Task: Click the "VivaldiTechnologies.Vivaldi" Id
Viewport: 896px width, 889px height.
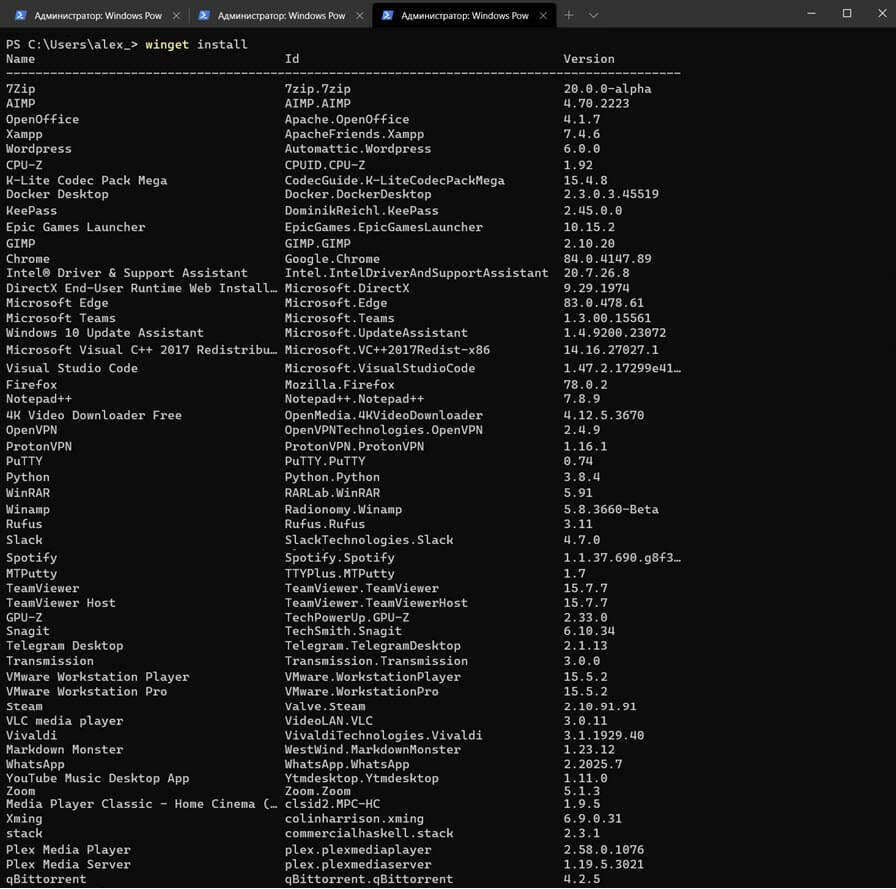Action: pyautogui.click(x=383, y=736)
